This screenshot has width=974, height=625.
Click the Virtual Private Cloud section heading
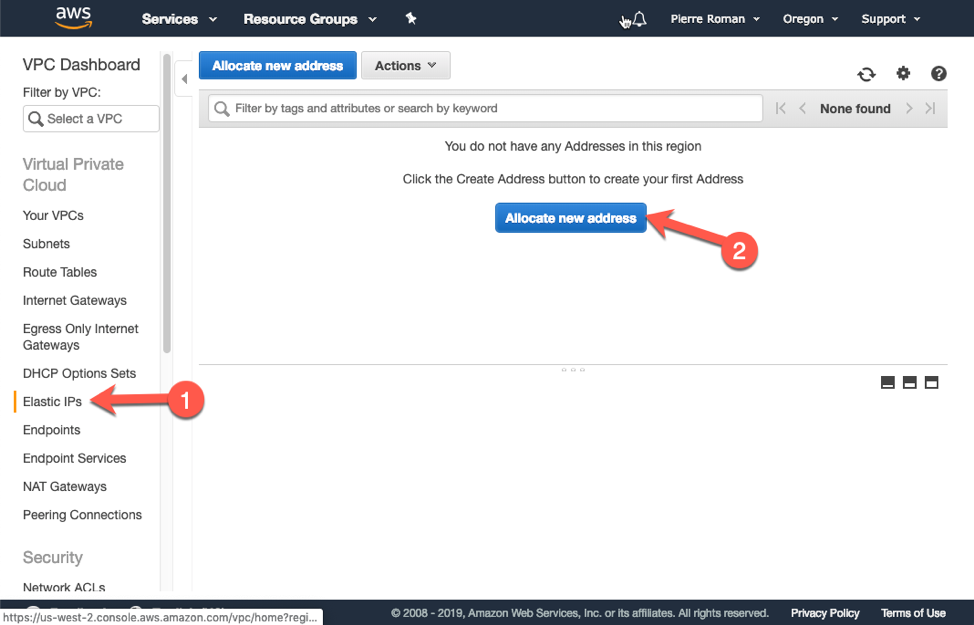73,175
